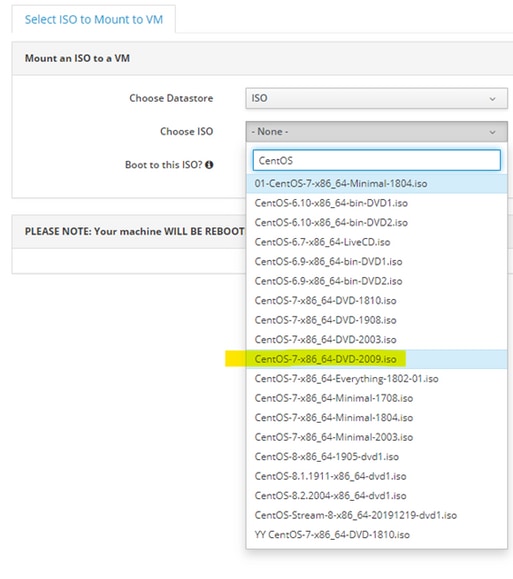Select CentOS-8.2.2004-x86_64-dvd1.iso
Screen dimensions: 513x579
376,496
